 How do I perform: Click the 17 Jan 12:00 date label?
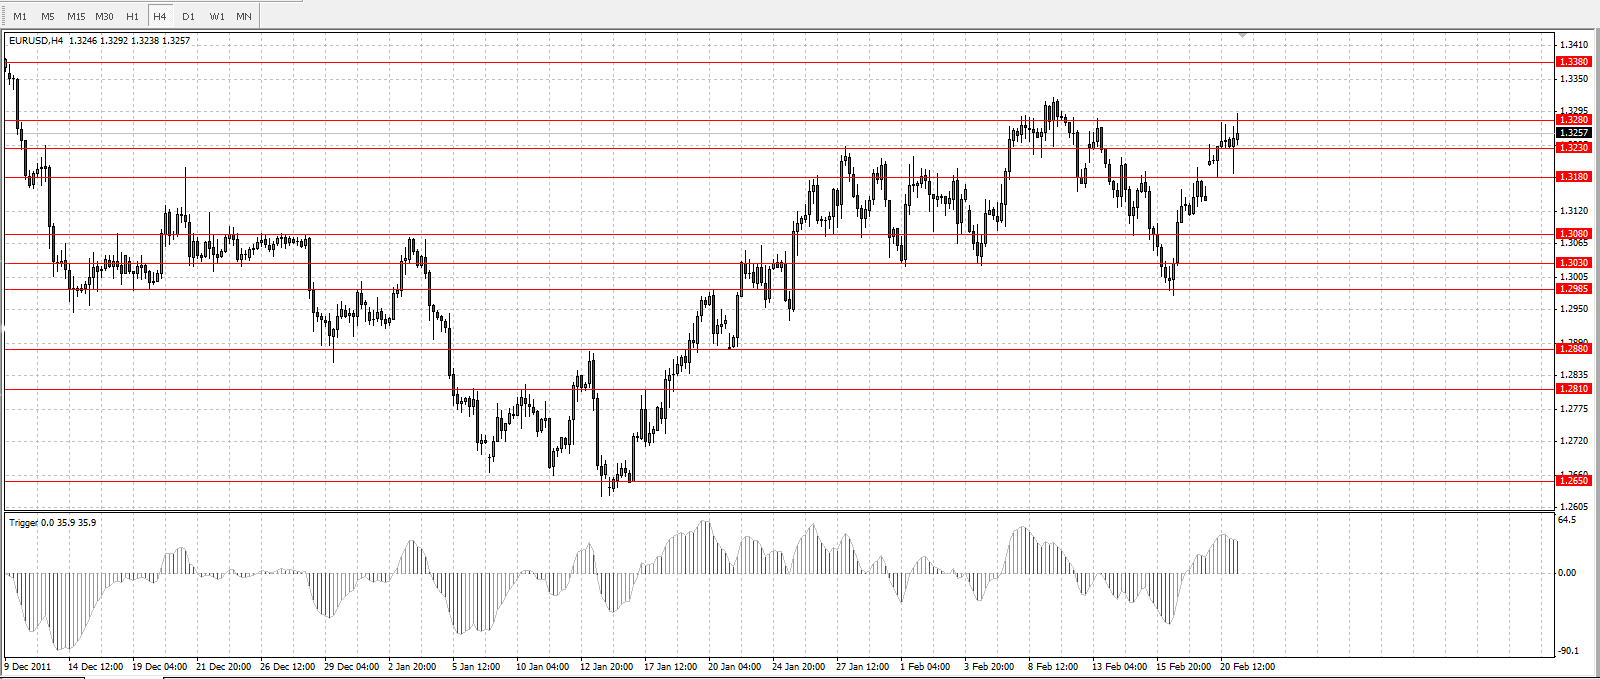point(671,666)
